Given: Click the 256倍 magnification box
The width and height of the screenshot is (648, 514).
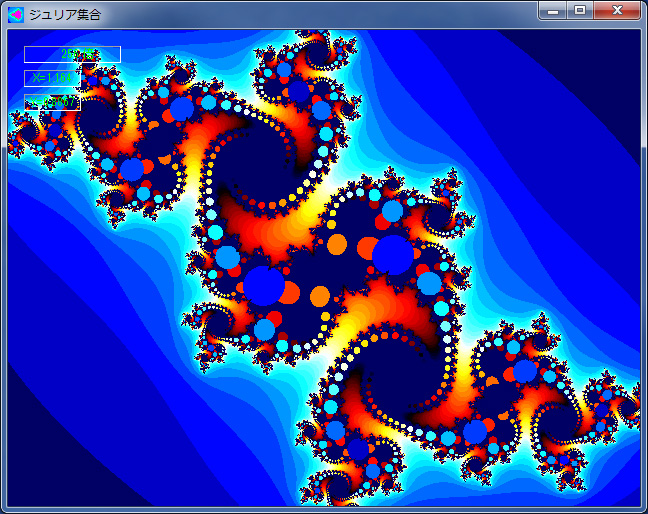Looking at the screenshot, I should (x=72, y=54).
